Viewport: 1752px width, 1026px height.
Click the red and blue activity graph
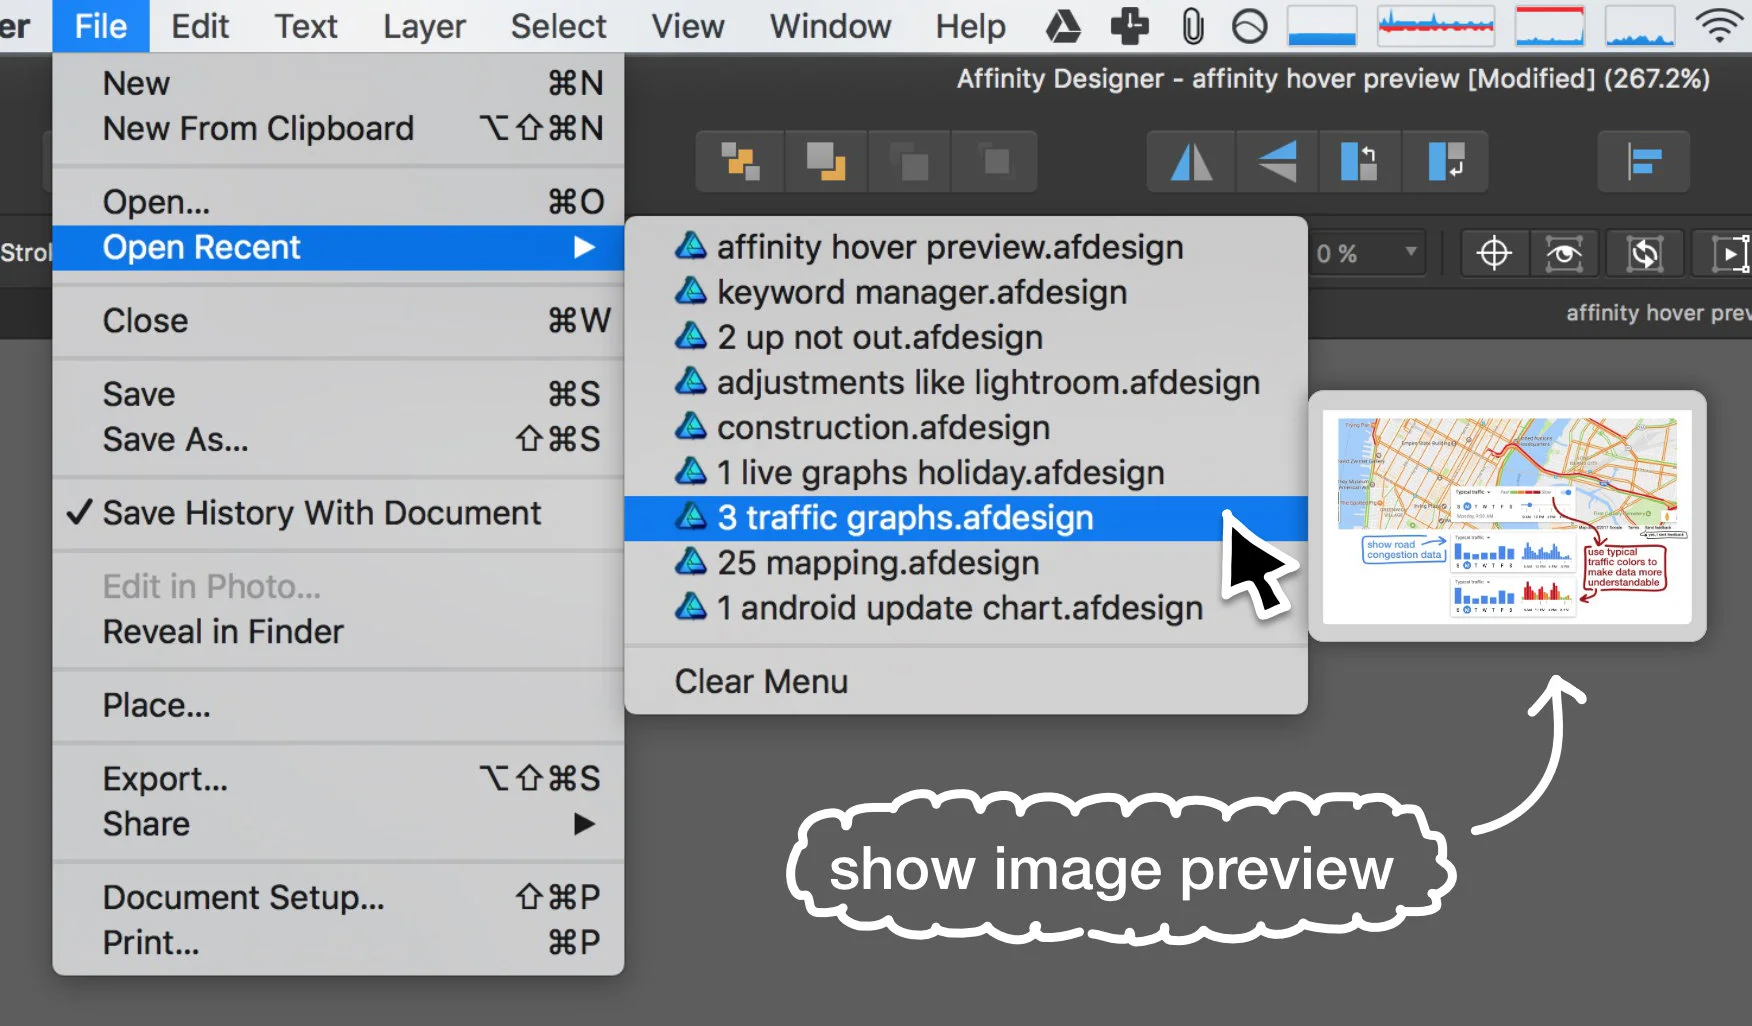pos(1435,26)
